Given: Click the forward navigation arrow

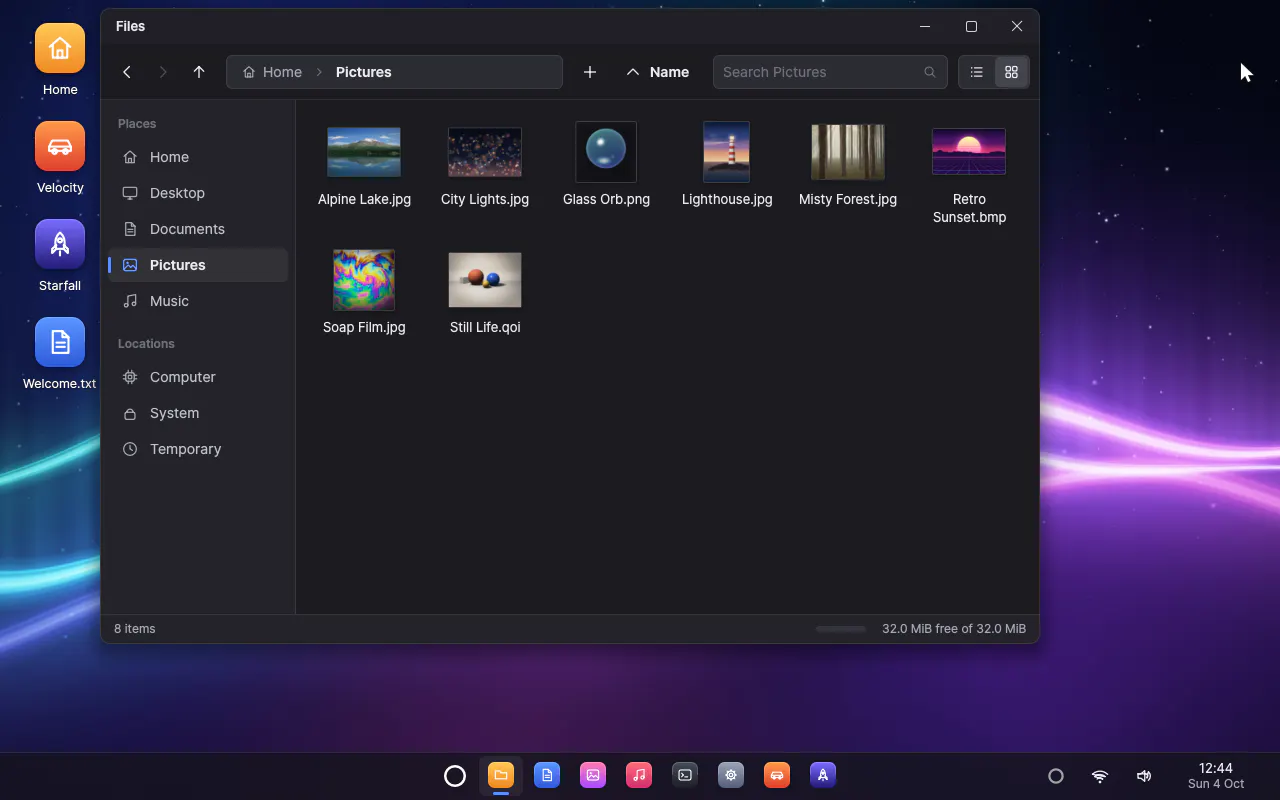Looking at the screenshot, I should click(163, 72).
